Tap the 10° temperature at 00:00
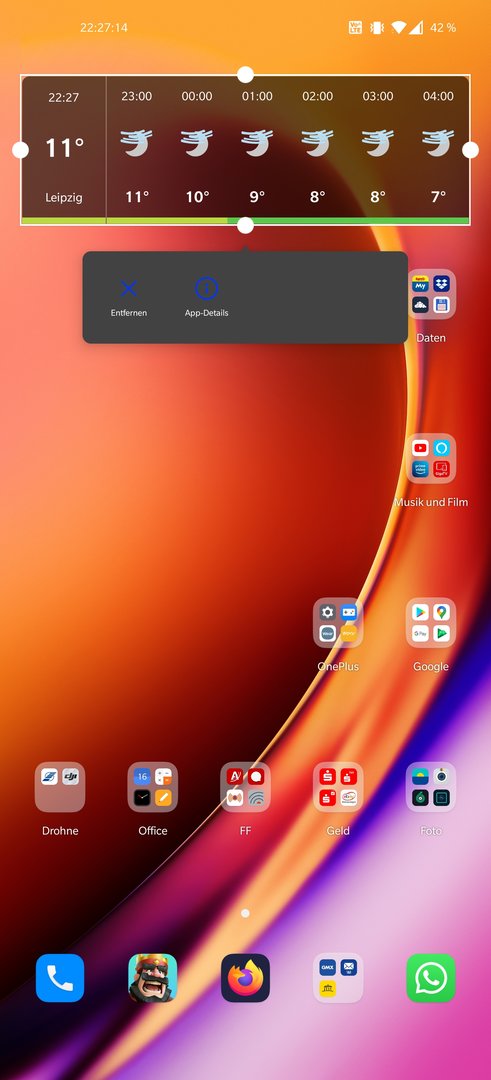This screenshot has width=491, height=1080. [x=197, y=197]
